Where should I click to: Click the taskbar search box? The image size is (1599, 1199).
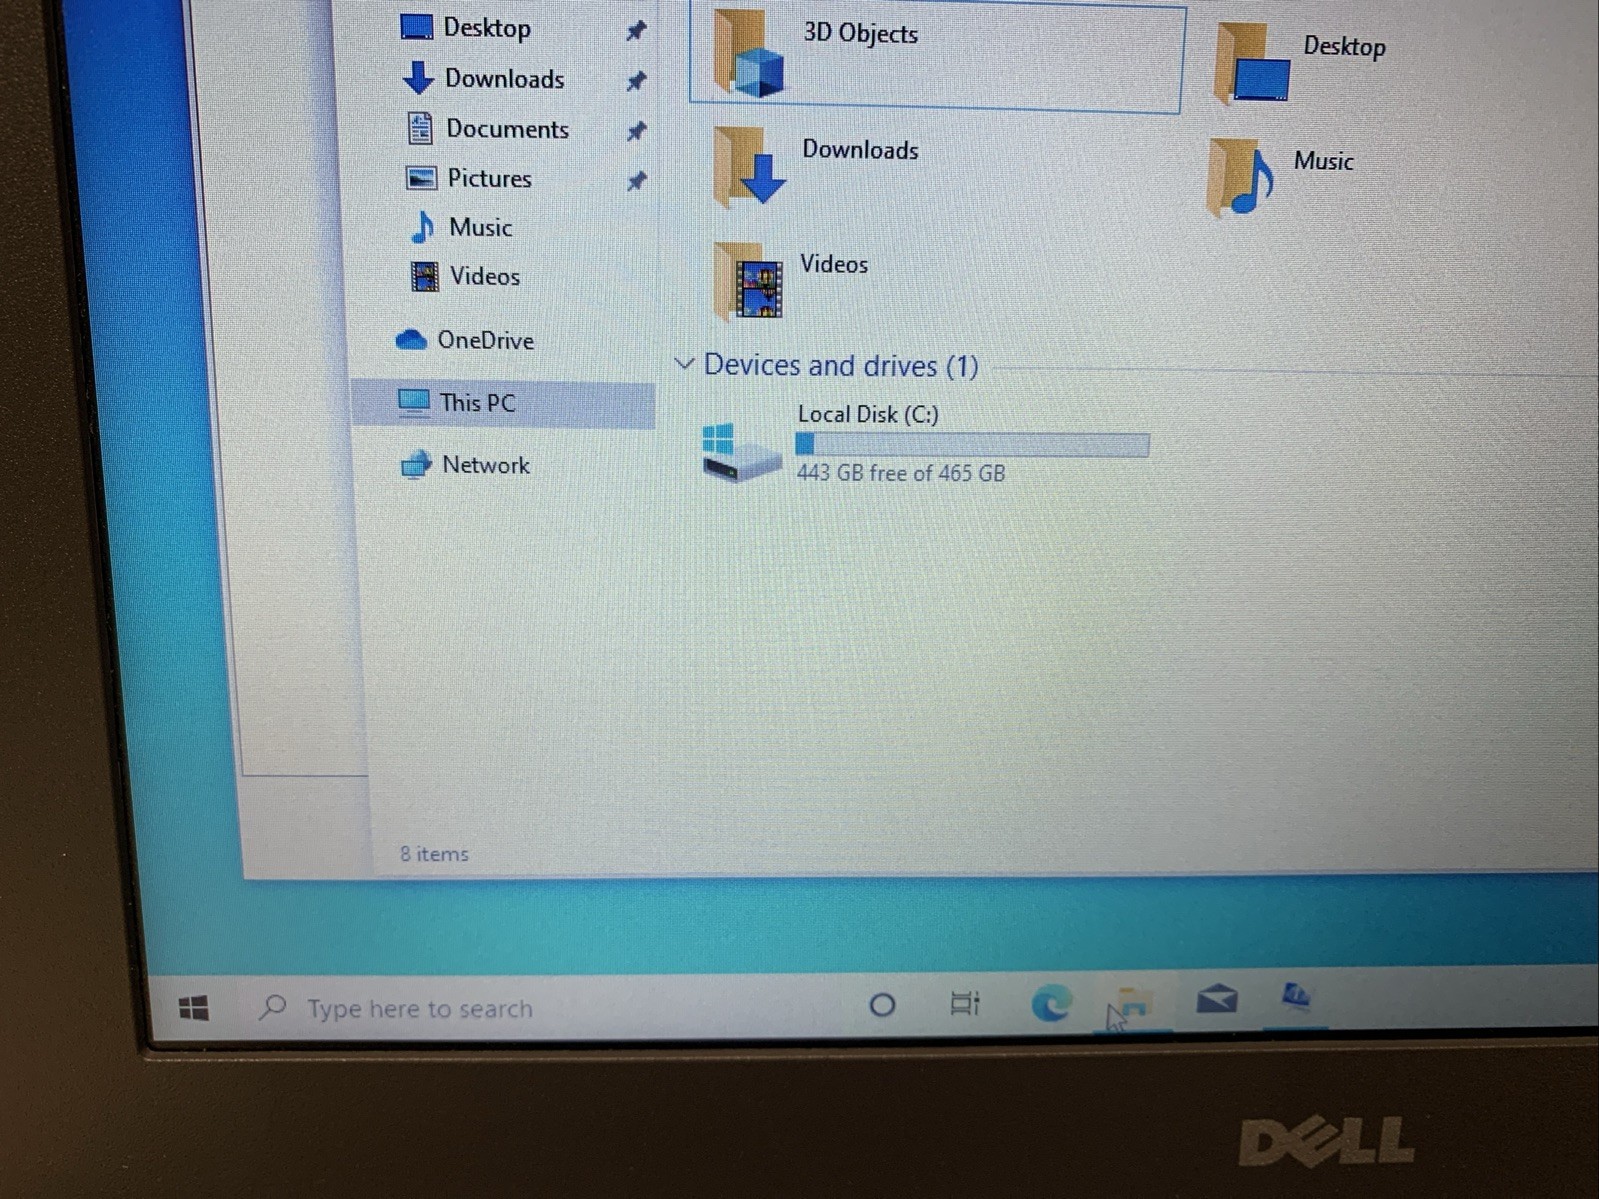pos(540,1007)
